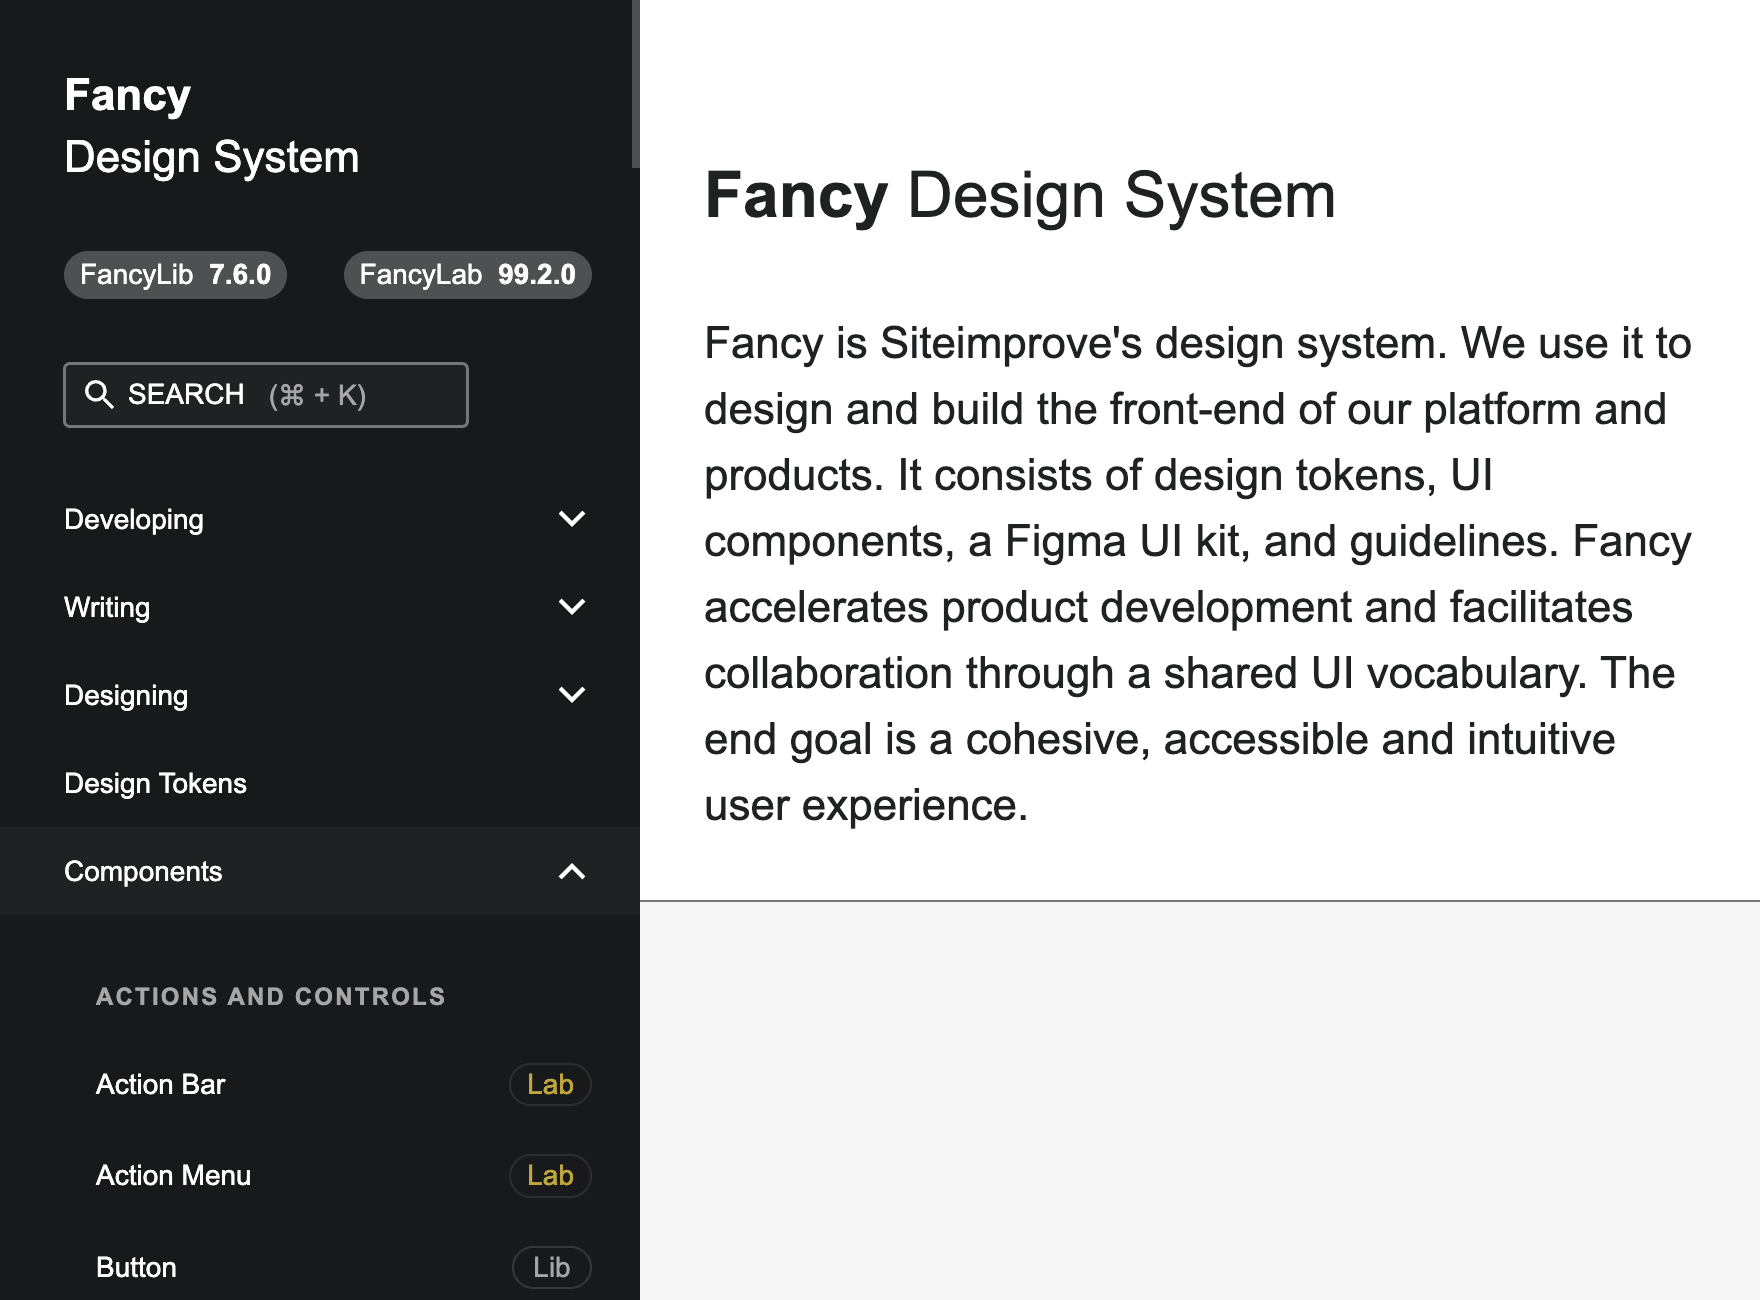The height and width of the screenshot is (1300, 1760).
Task: Click the main Fancy Design System heading
Action: click(1020, 195)
